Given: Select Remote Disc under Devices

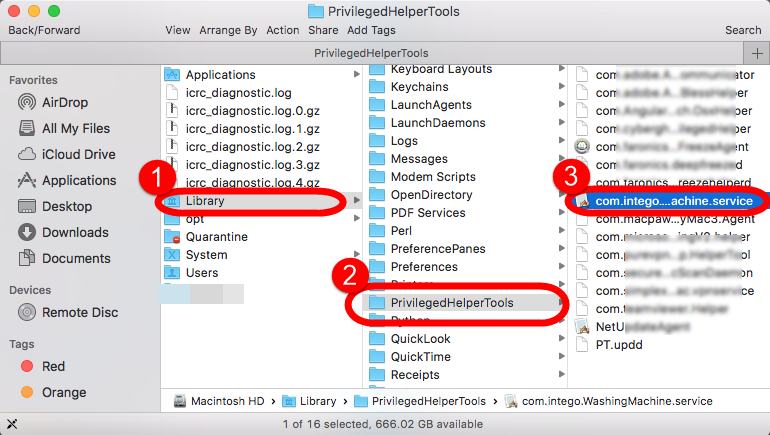Looking at the screenshot, I should click(68, 312).
